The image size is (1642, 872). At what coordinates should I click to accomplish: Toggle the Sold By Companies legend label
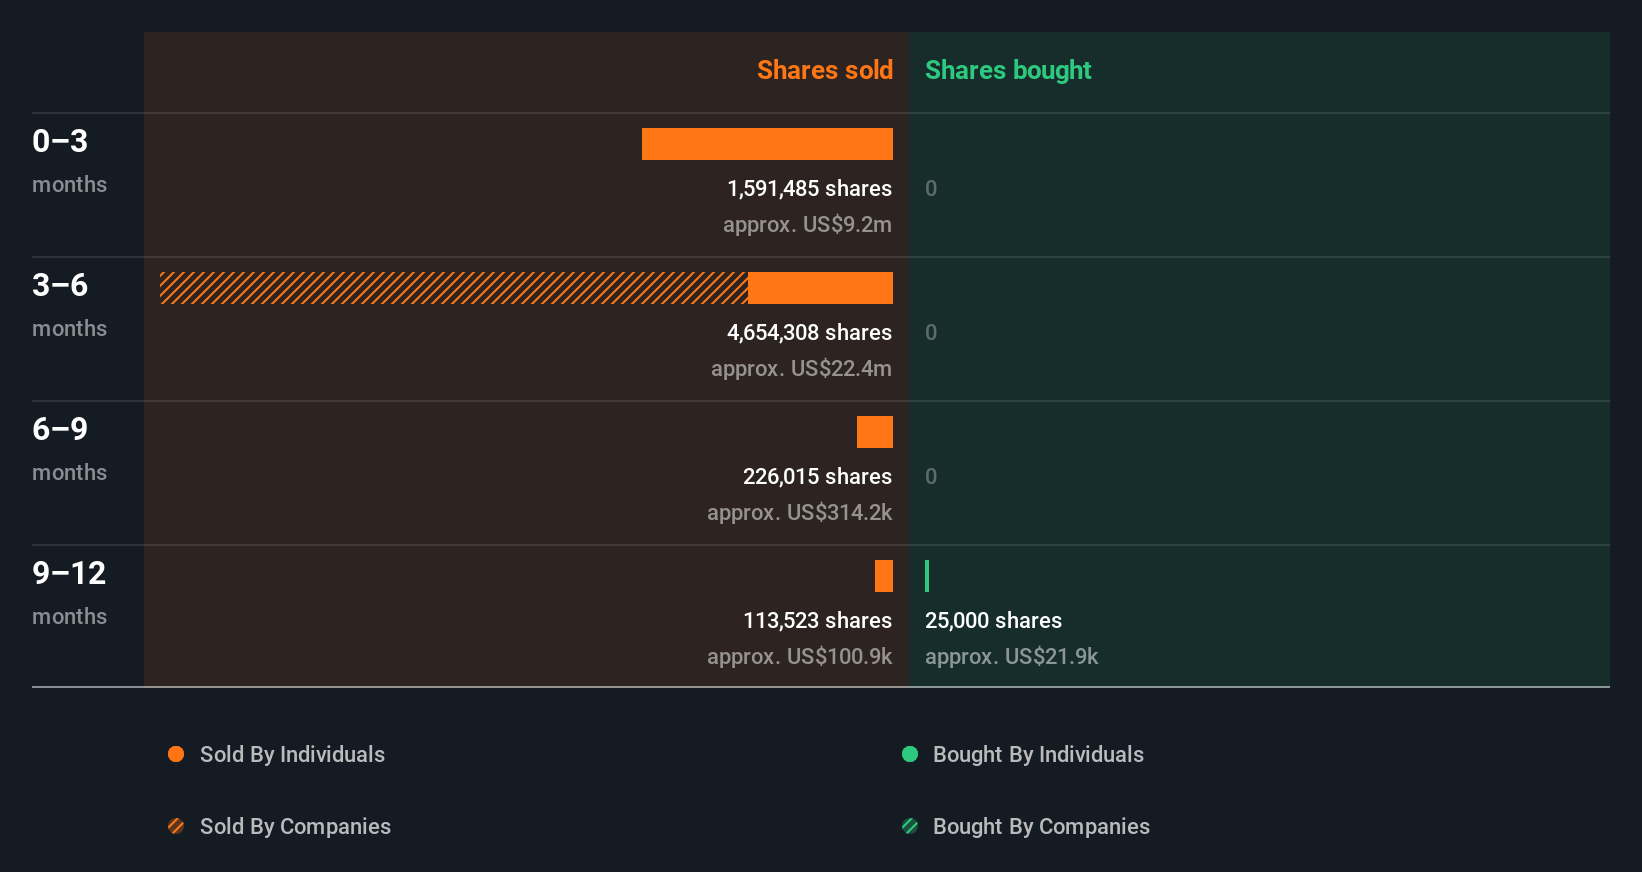point(295,826)
